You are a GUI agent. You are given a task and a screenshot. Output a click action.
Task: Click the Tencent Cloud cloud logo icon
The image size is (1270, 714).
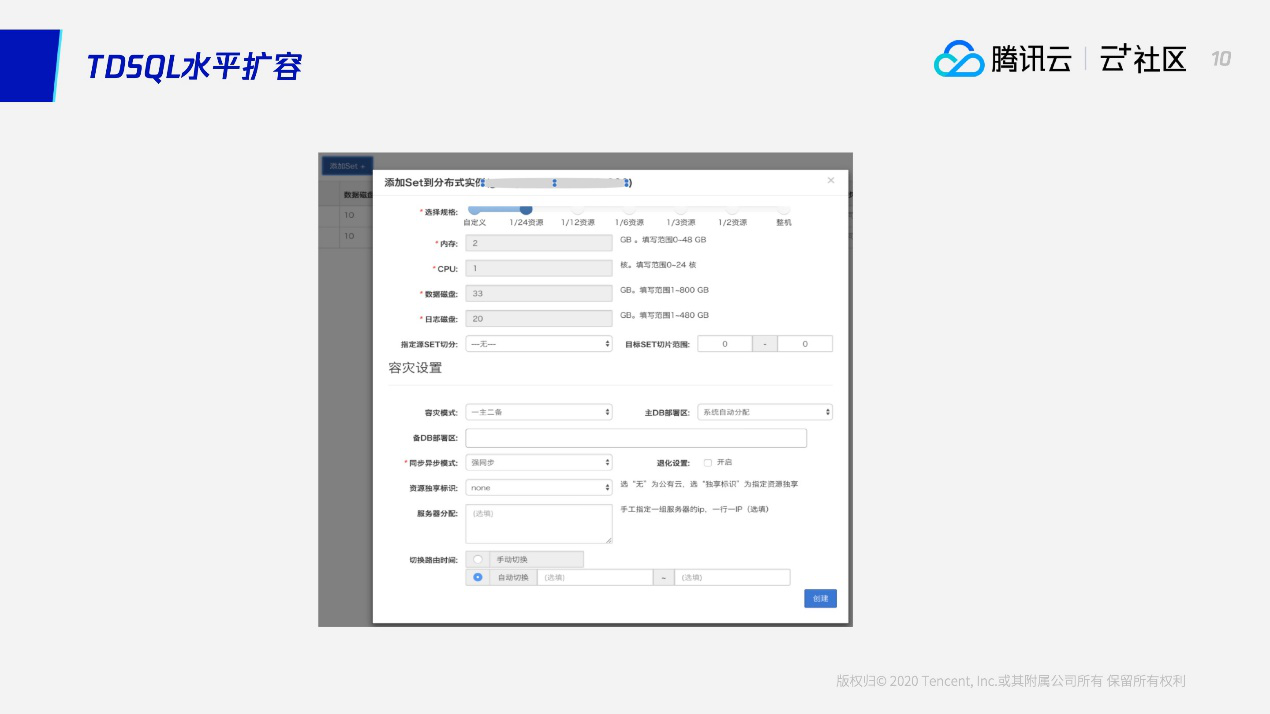click(x=959, y=59)
